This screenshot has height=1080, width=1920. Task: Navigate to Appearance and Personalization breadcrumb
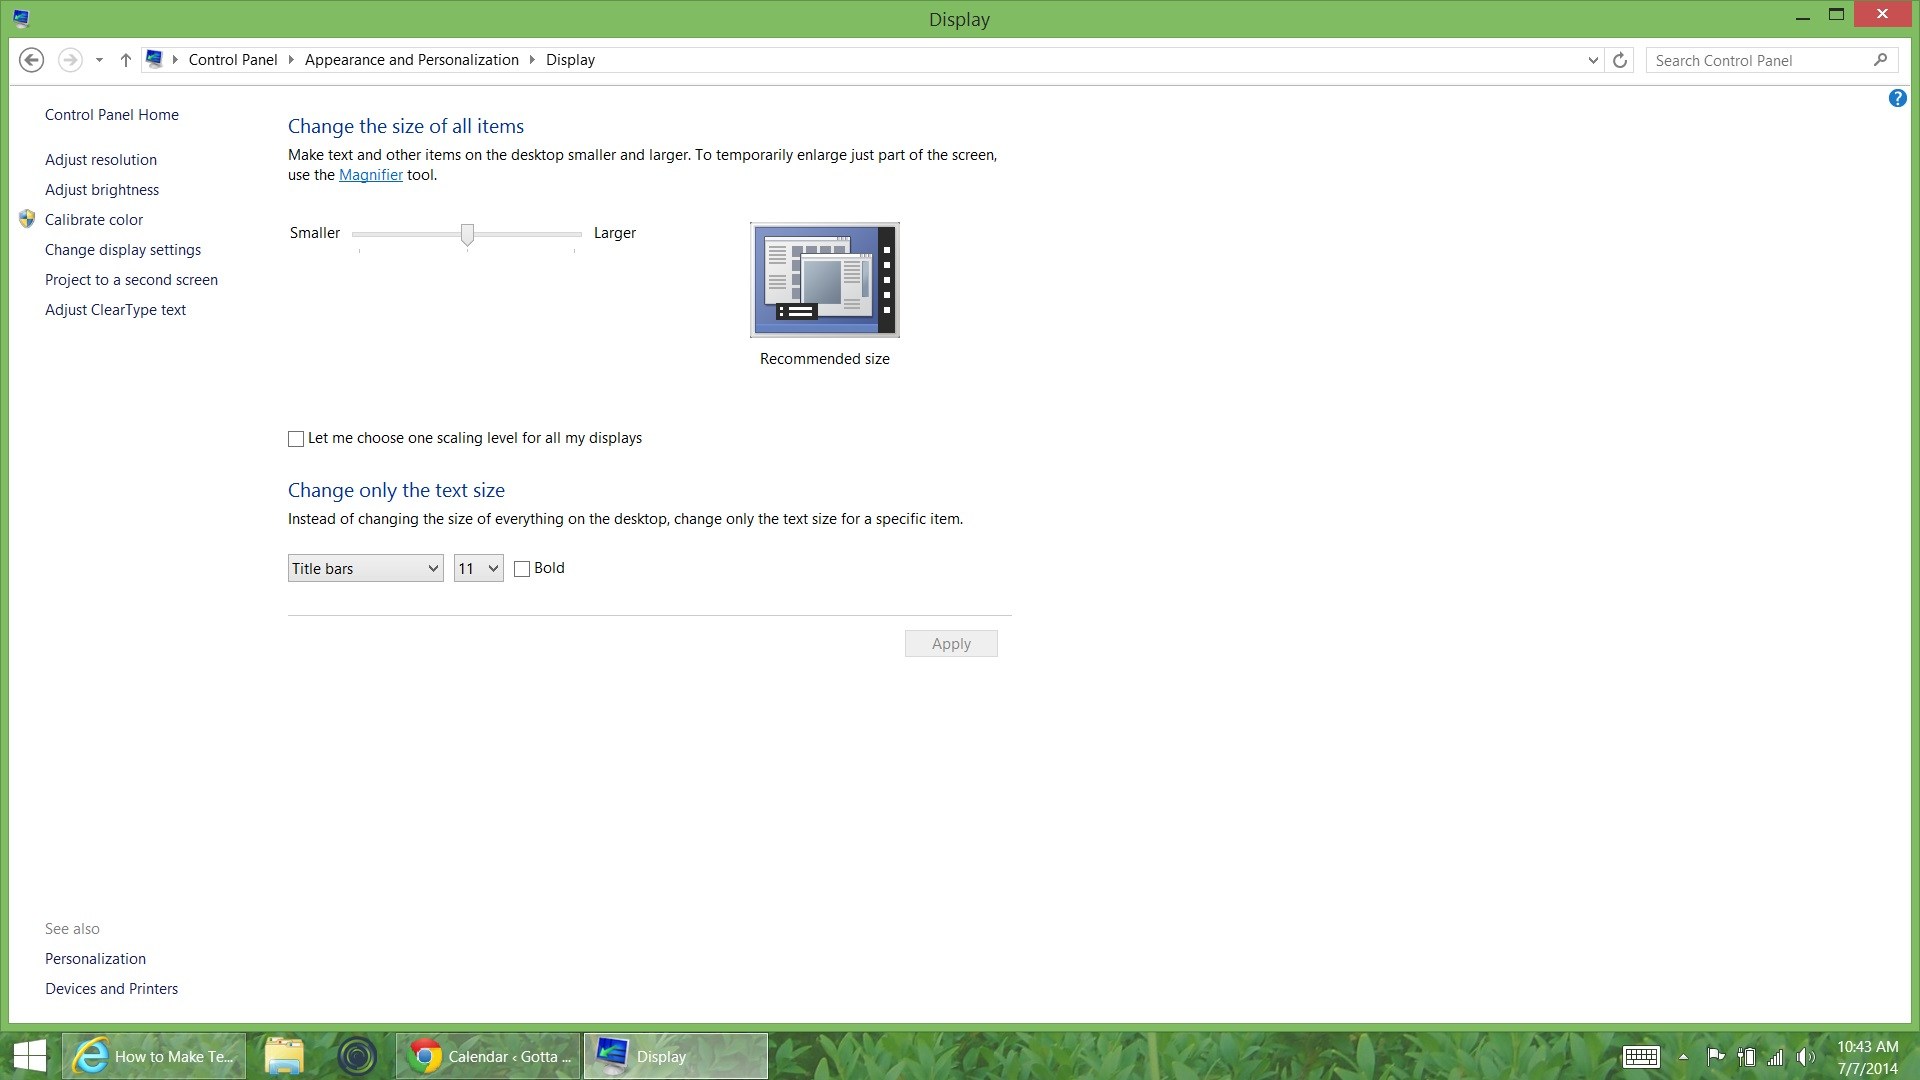click(411, 60)
